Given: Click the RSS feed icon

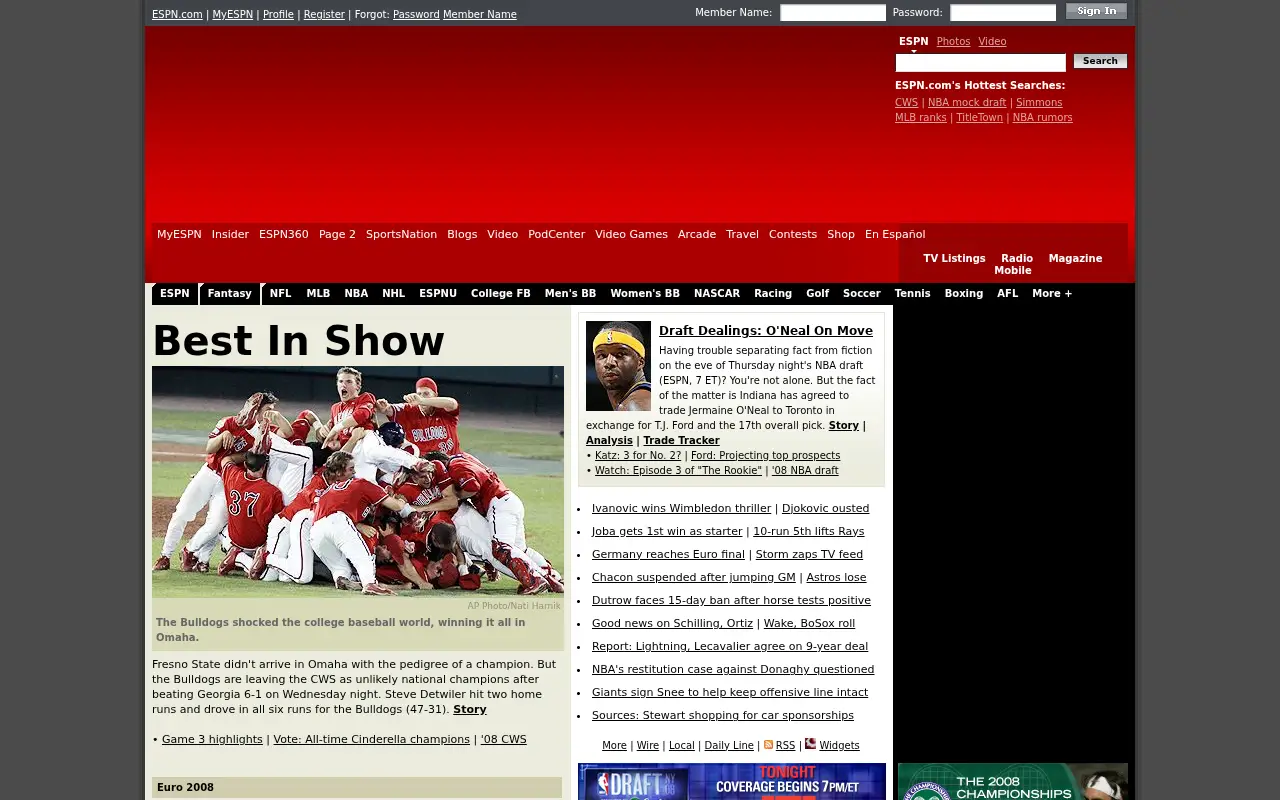Looking at the screenshot, I should coord(768,744).
